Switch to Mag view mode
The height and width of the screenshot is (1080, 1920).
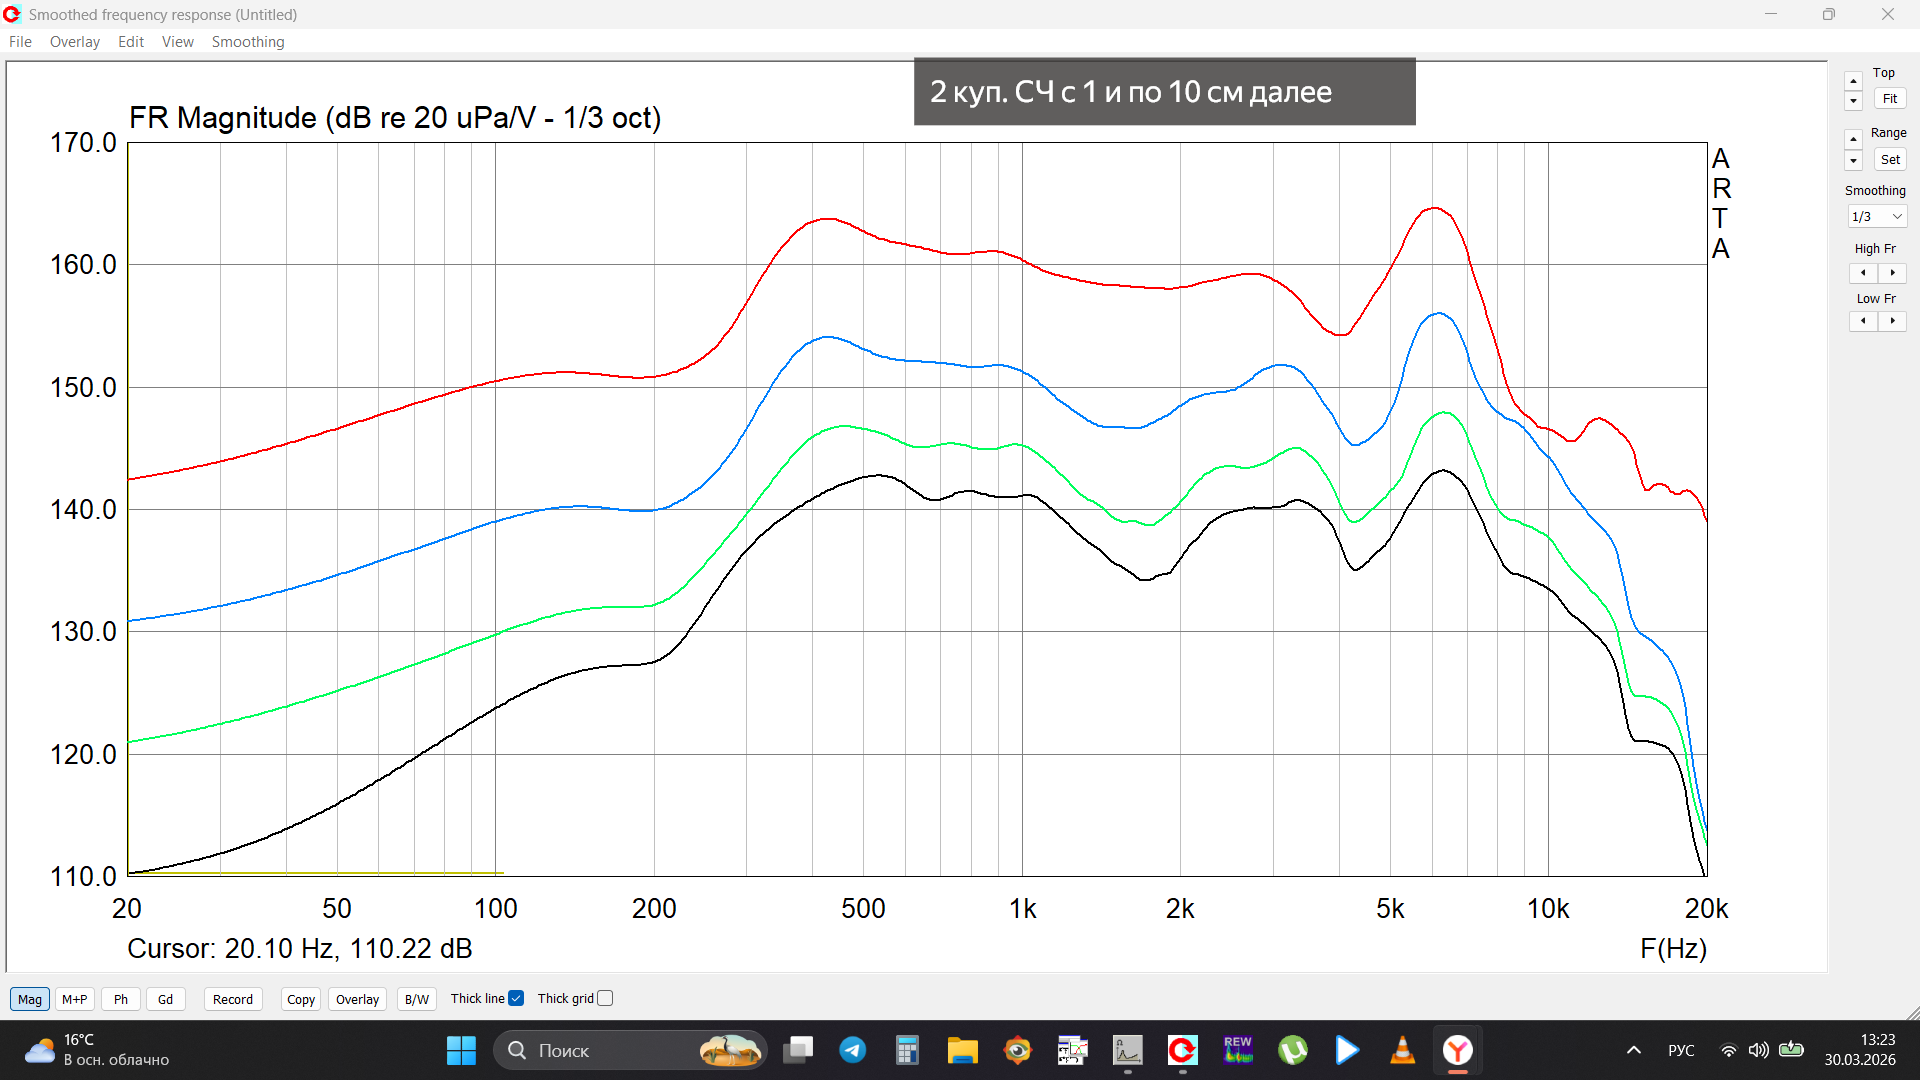[x=30, y=999]
